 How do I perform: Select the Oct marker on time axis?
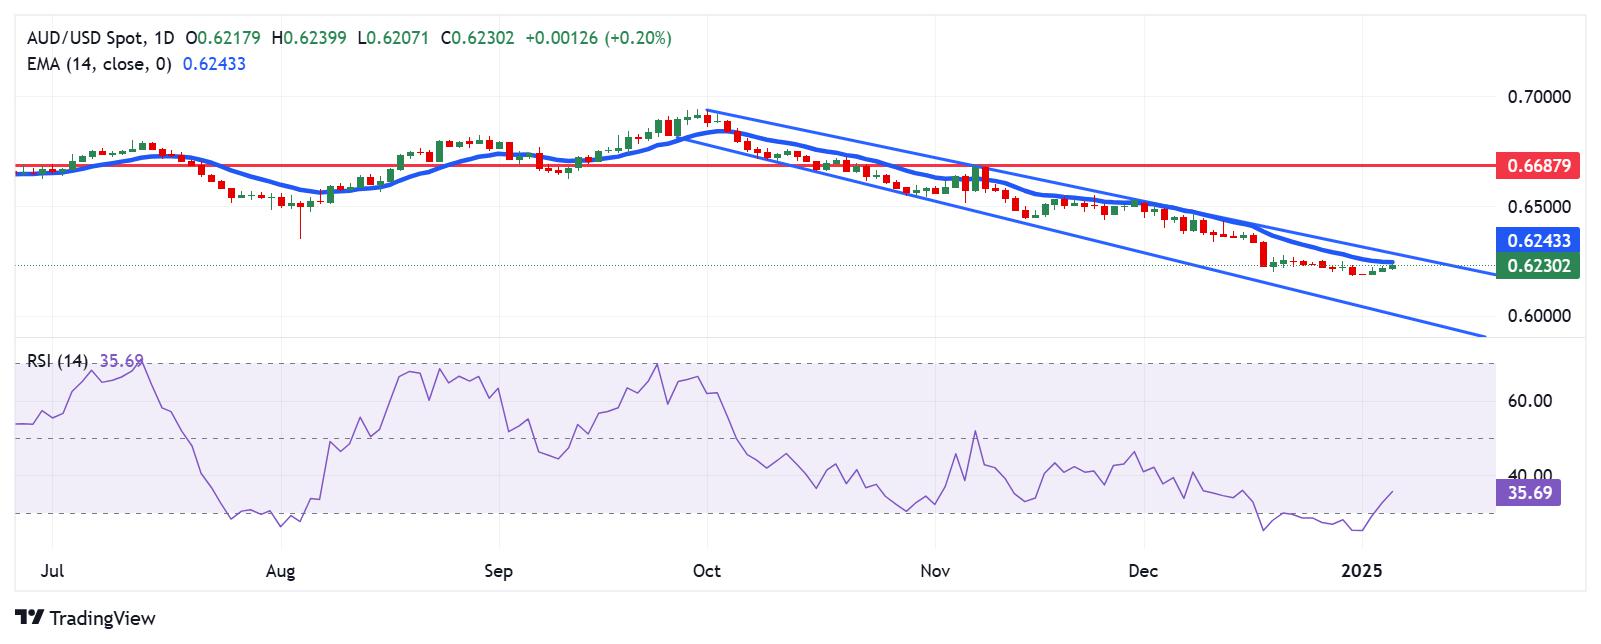point(706,571)
